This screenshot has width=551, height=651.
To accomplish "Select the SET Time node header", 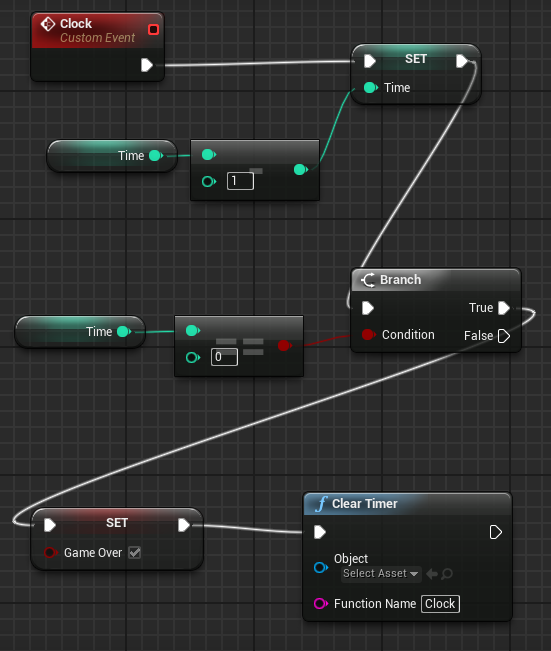I will point(416,59).
